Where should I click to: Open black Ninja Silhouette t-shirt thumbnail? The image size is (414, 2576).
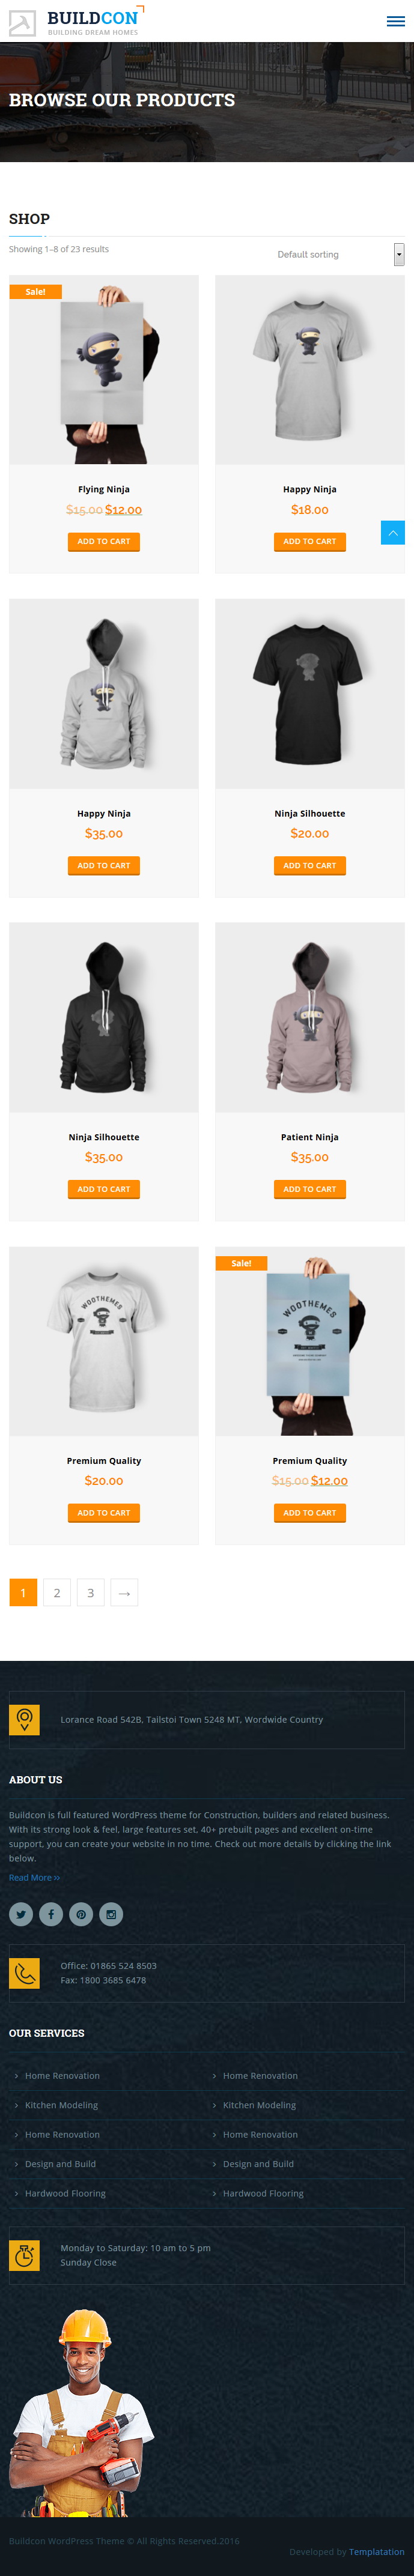pyautogui.click(x=310, y=693)
